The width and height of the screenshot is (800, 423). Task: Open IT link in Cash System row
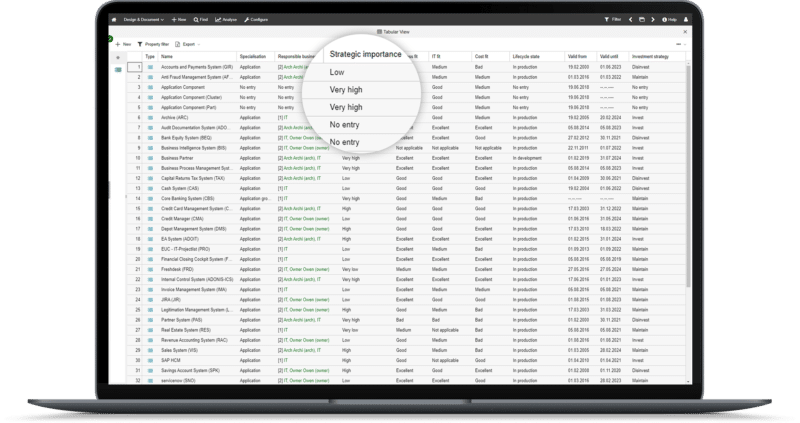point(286,188)
